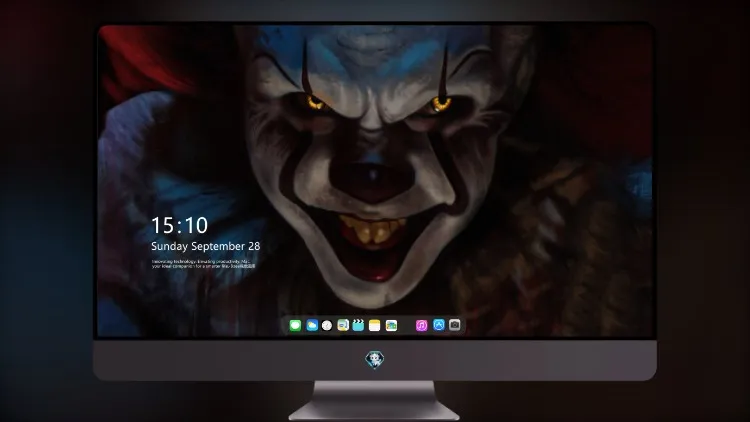Viewport: 750px width, 422px height.
Task: Launch the clapperboard video app in dock
Action: [358, 325]
